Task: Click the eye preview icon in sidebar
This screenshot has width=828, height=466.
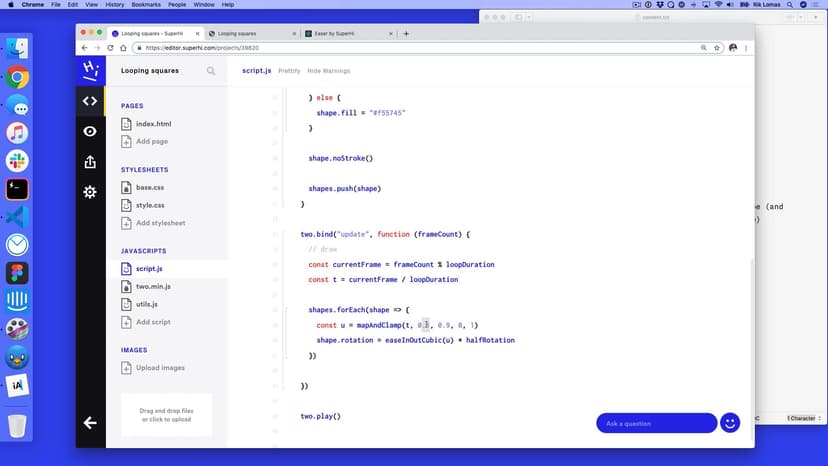Action: [90, 131]
